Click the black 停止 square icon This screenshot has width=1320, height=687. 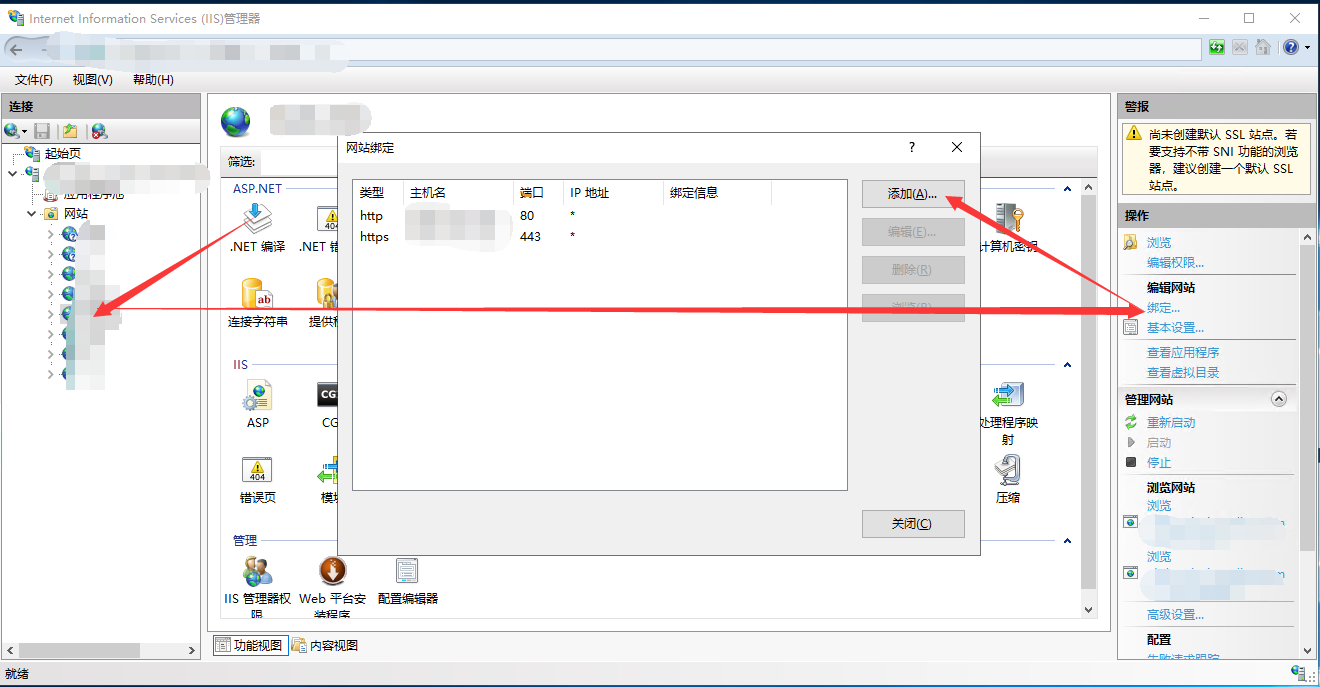click(1131, 462)
